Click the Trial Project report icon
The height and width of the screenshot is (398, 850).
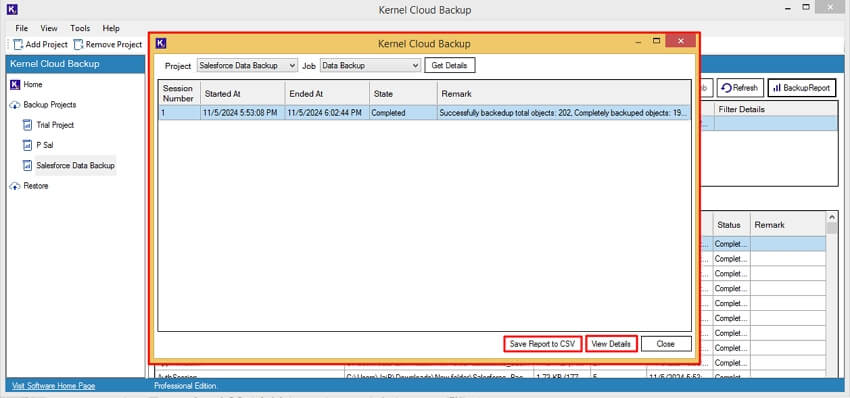click(x=28, y=125)
